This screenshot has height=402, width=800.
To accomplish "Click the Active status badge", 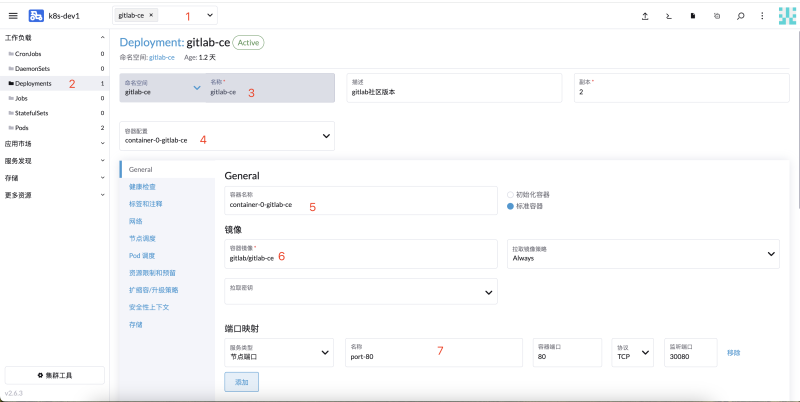I will point(248,43).
